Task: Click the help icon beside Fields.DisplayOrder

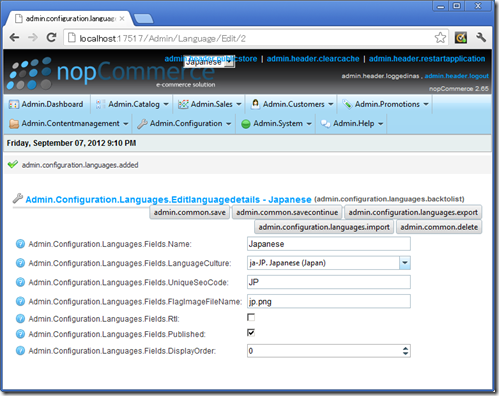Action: tap(20, 351)
